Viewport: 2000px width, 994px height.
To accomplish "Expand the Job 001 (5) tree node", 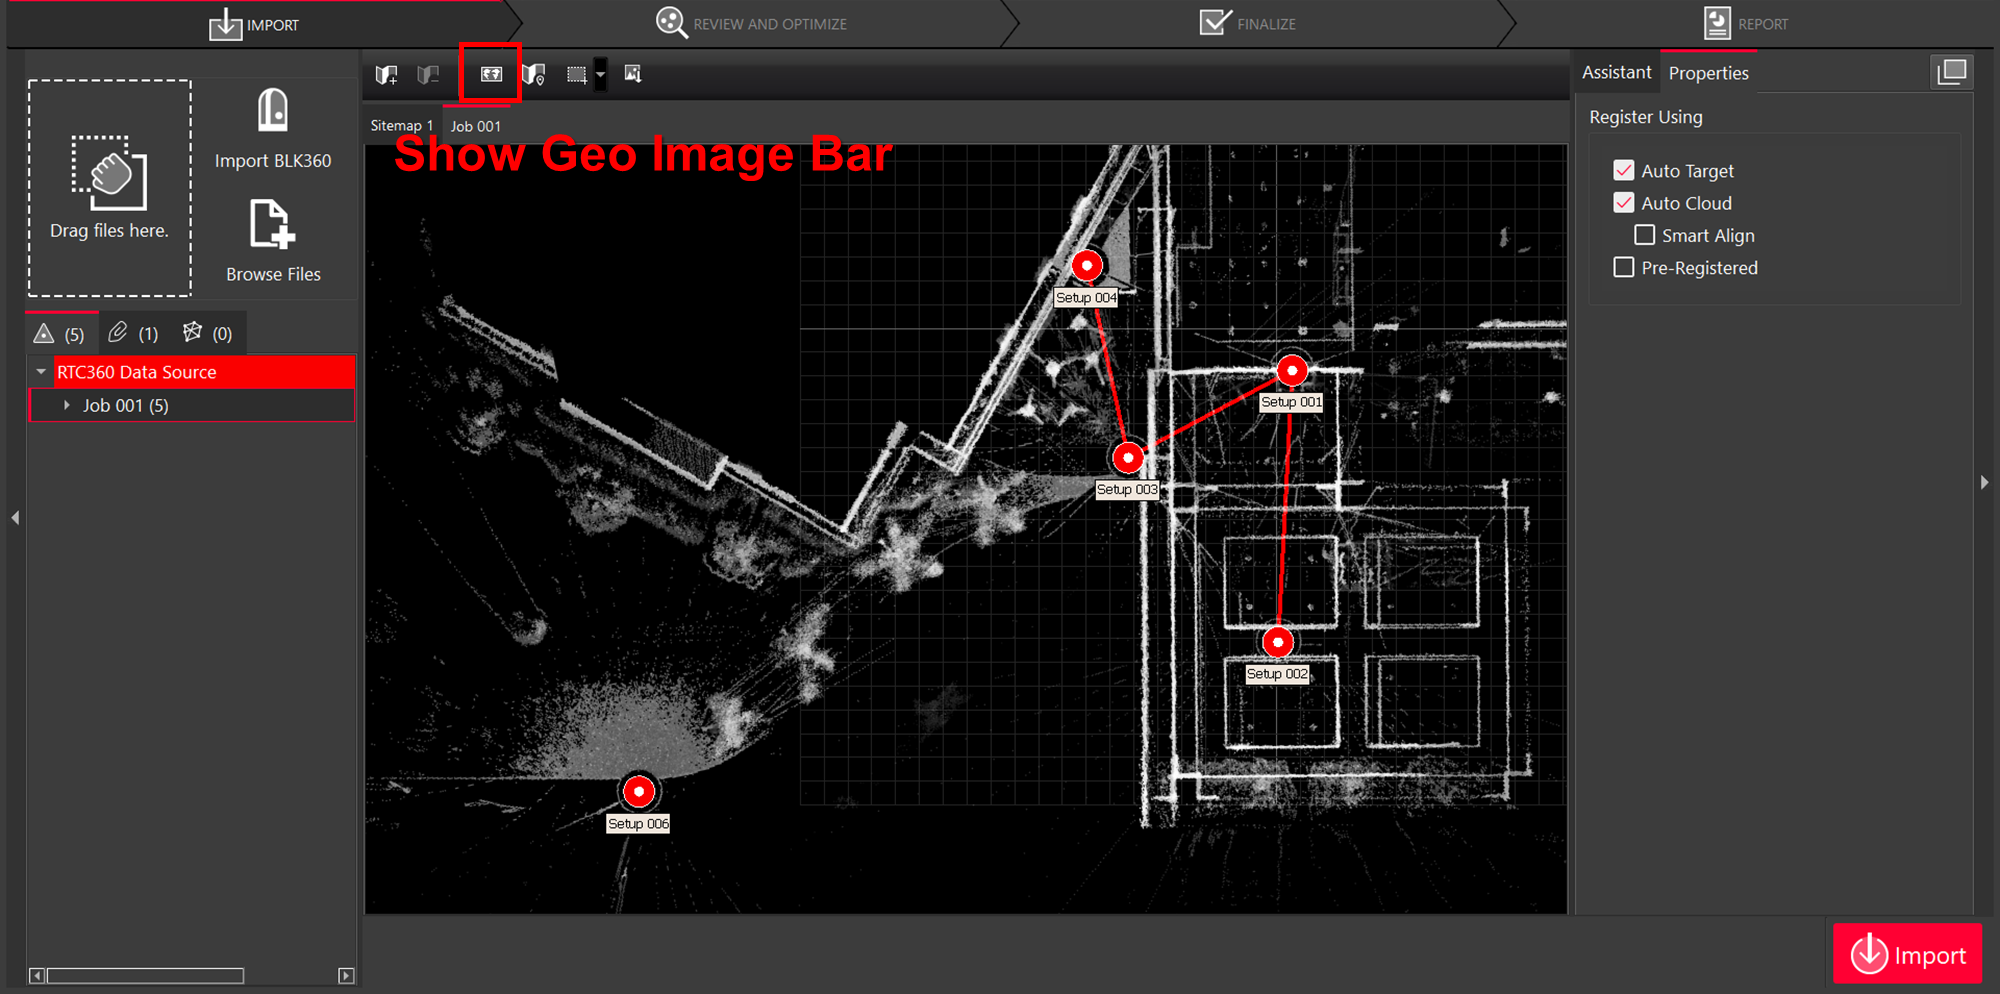I will 66,405.
